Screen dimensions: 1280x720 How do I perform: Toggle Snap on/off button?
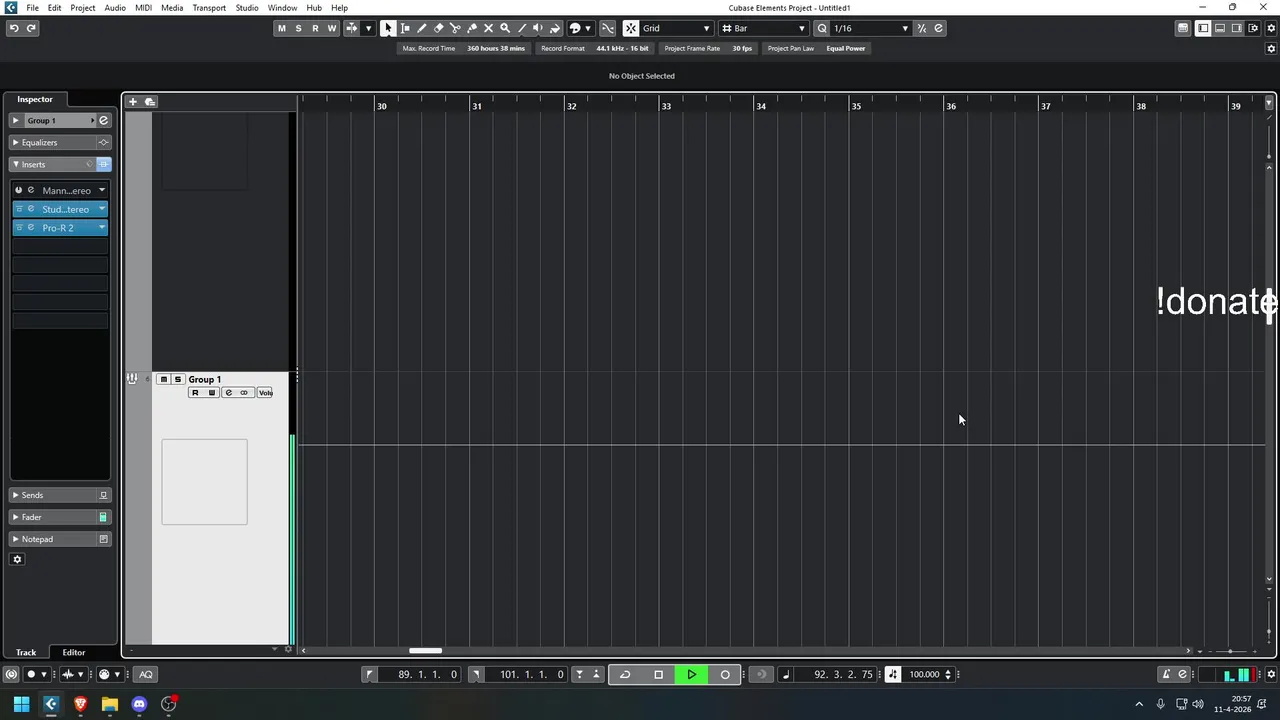(631, 28)
